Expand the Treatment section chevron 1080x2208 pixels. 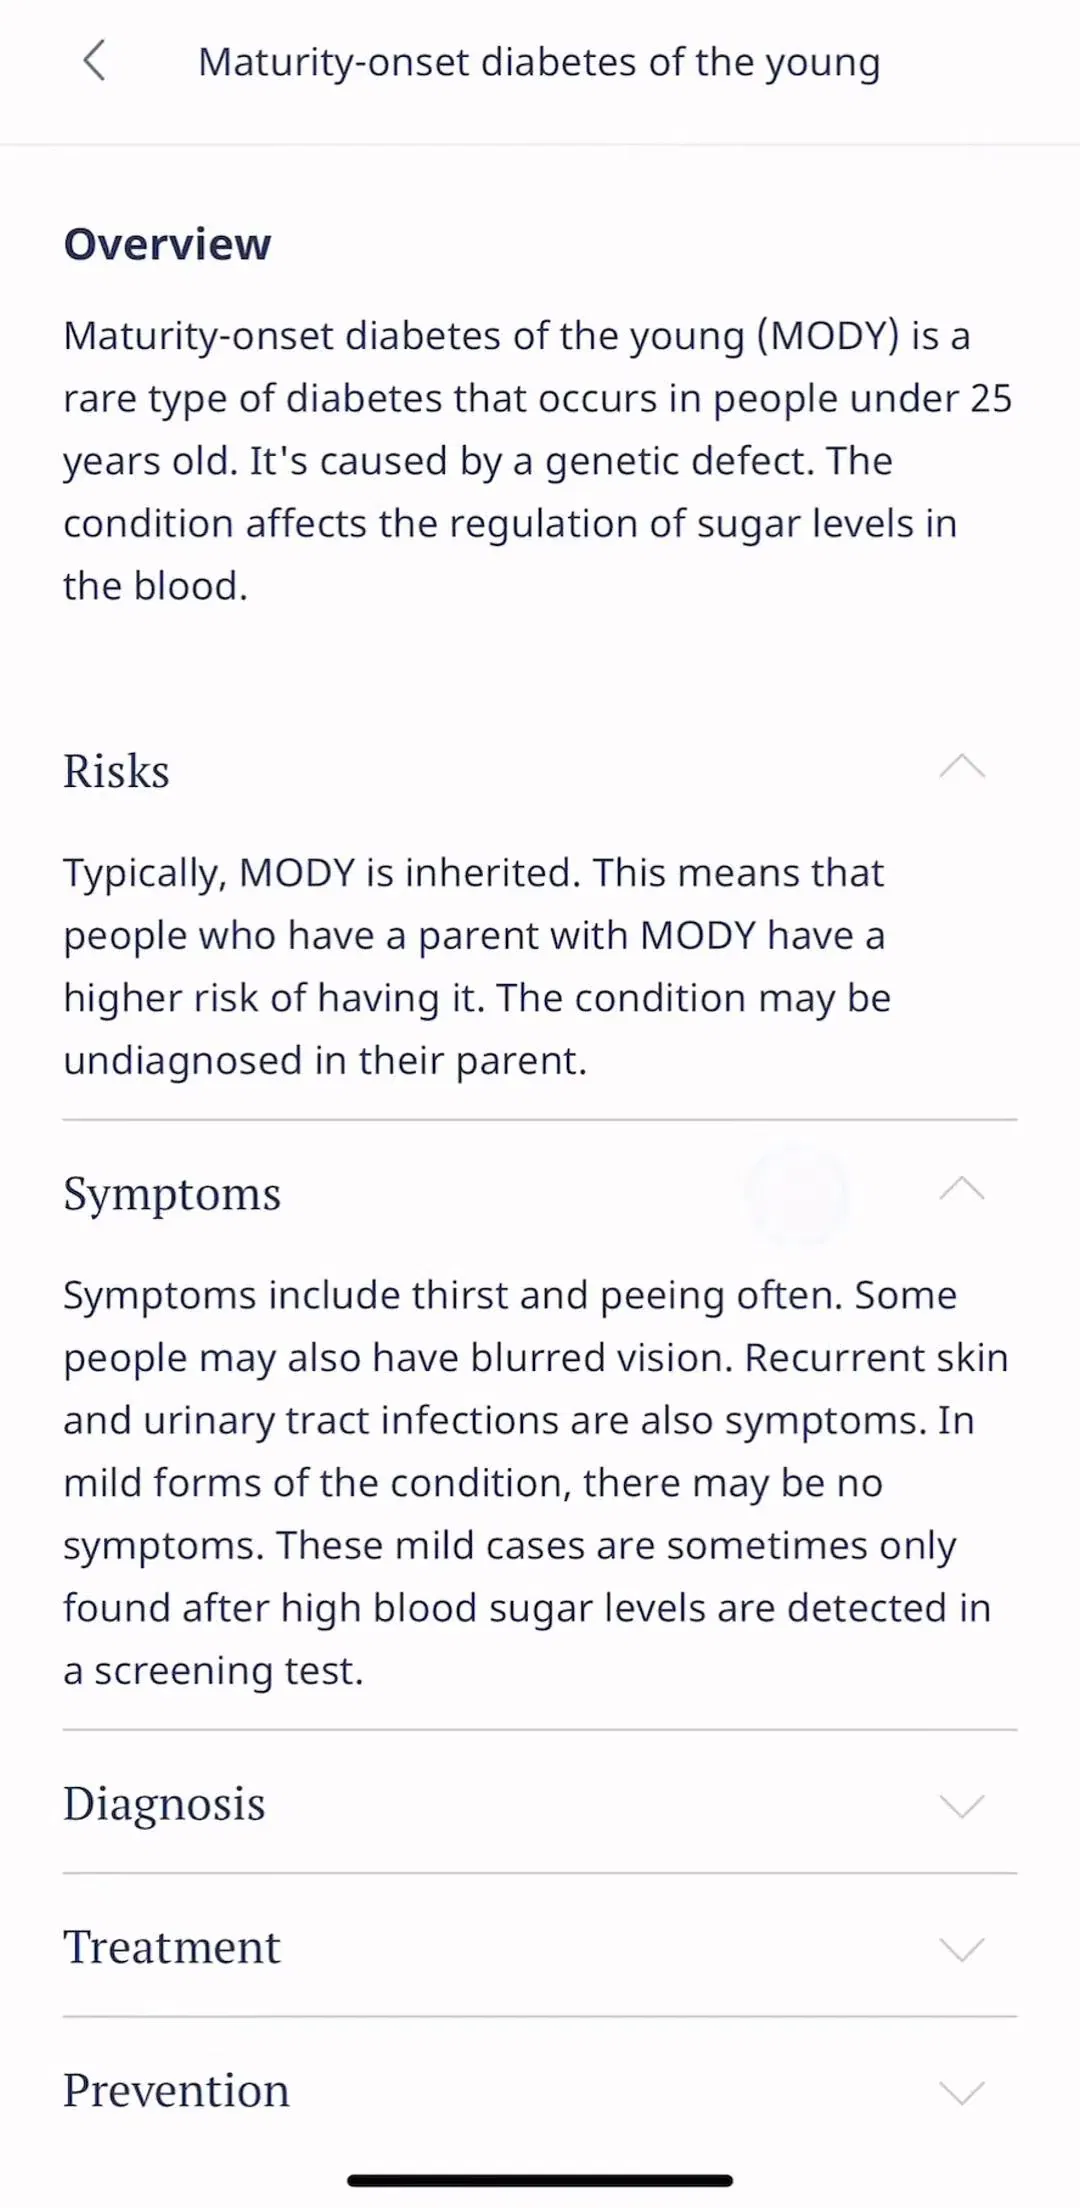coord(962,1948)
